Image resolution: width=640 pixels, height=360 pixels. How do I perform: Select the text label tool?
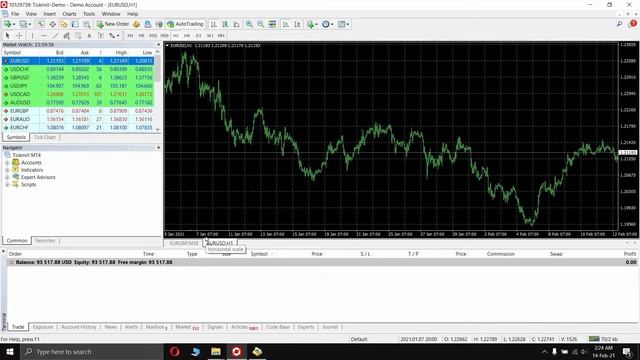100,36
